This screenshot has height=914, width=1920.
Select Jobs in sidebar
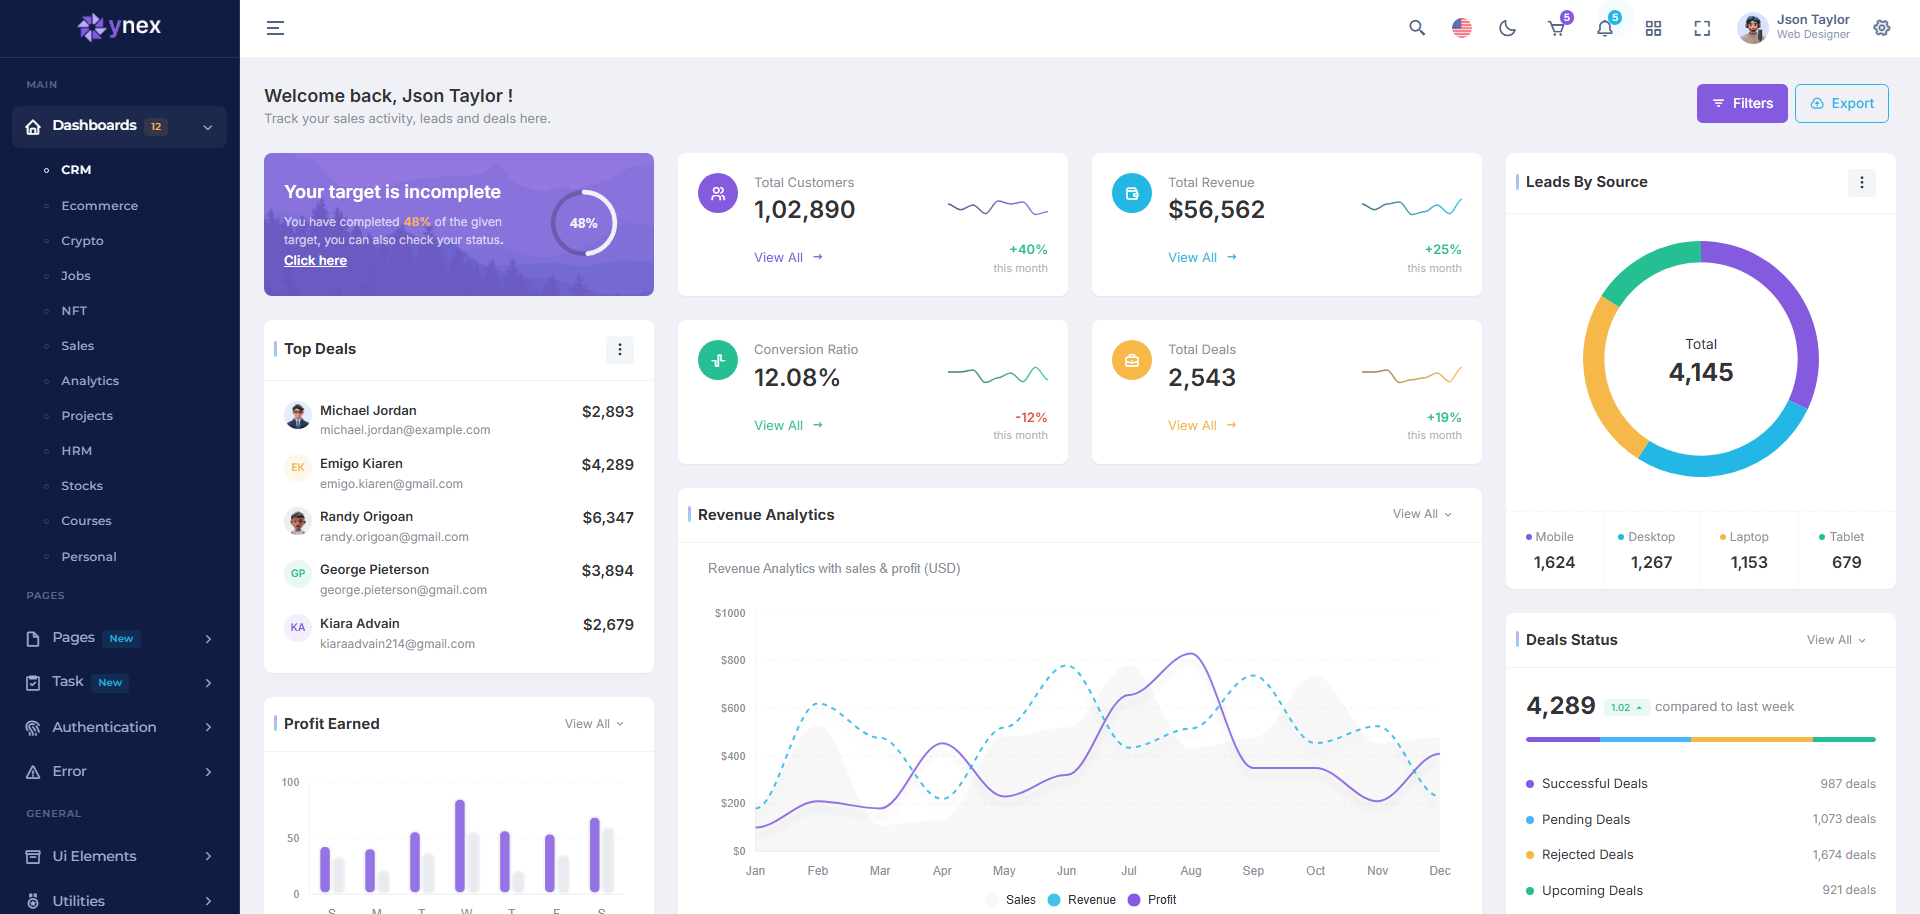click(76, 276)
